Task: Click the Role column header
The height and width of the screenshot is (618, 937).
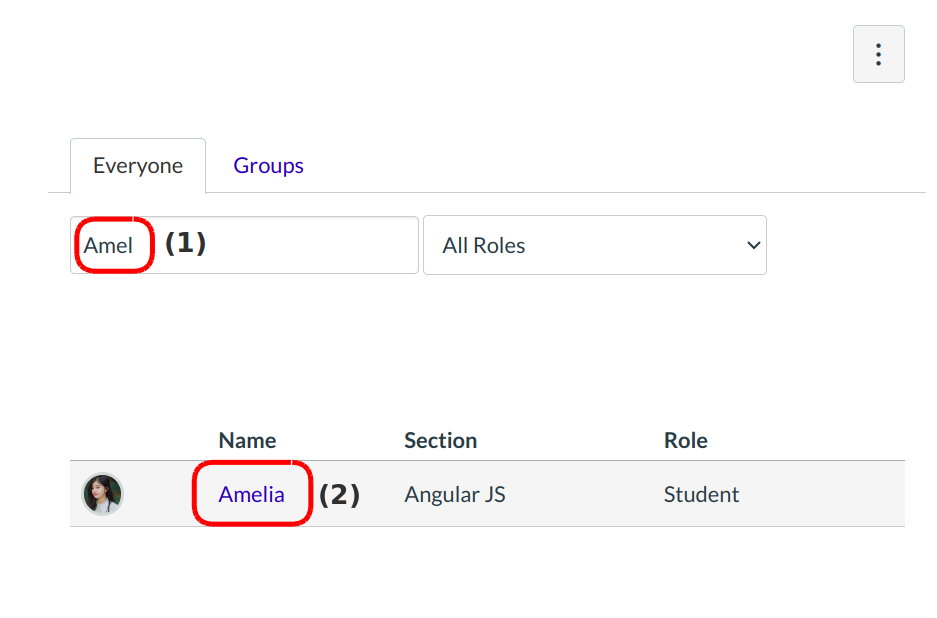Action: pyautogui.click(x=685, y=440)
